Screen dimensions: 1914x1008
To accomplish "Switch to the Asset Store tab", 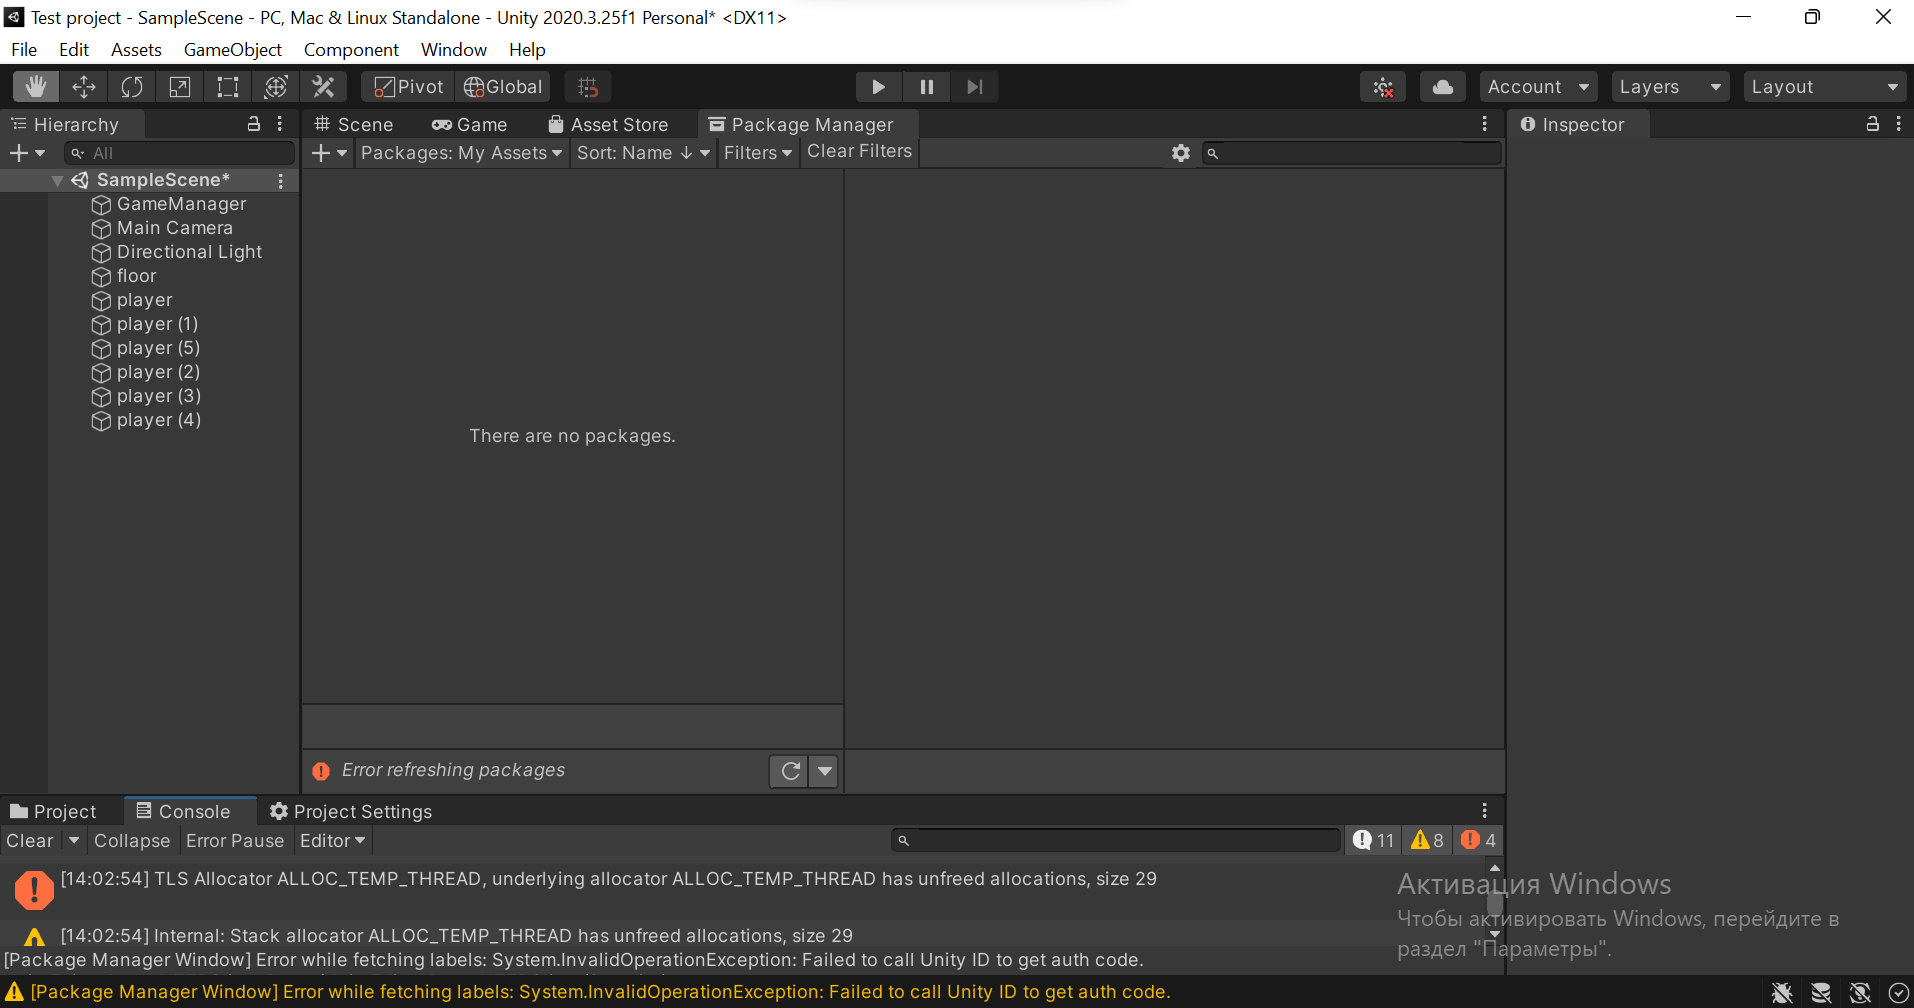I will tap(608, 124).
